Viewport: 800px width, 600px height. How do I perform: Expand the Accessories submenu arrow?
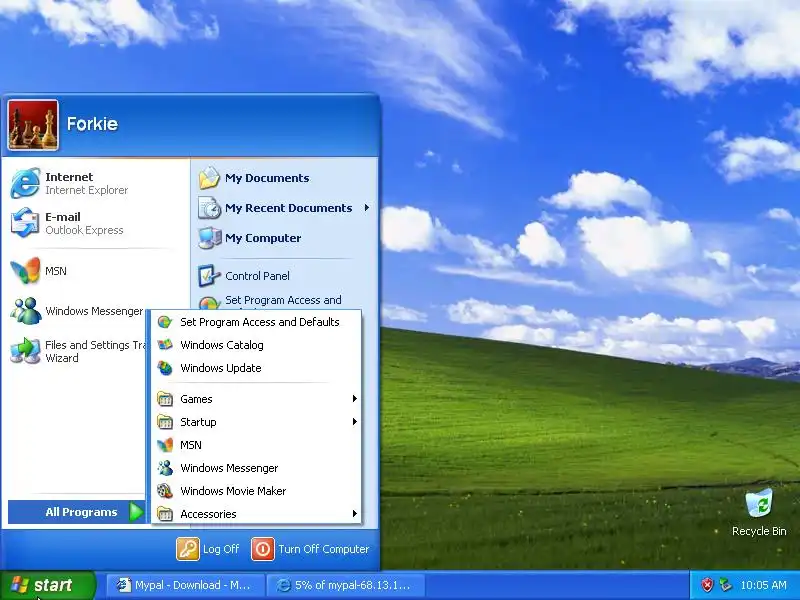355,513
